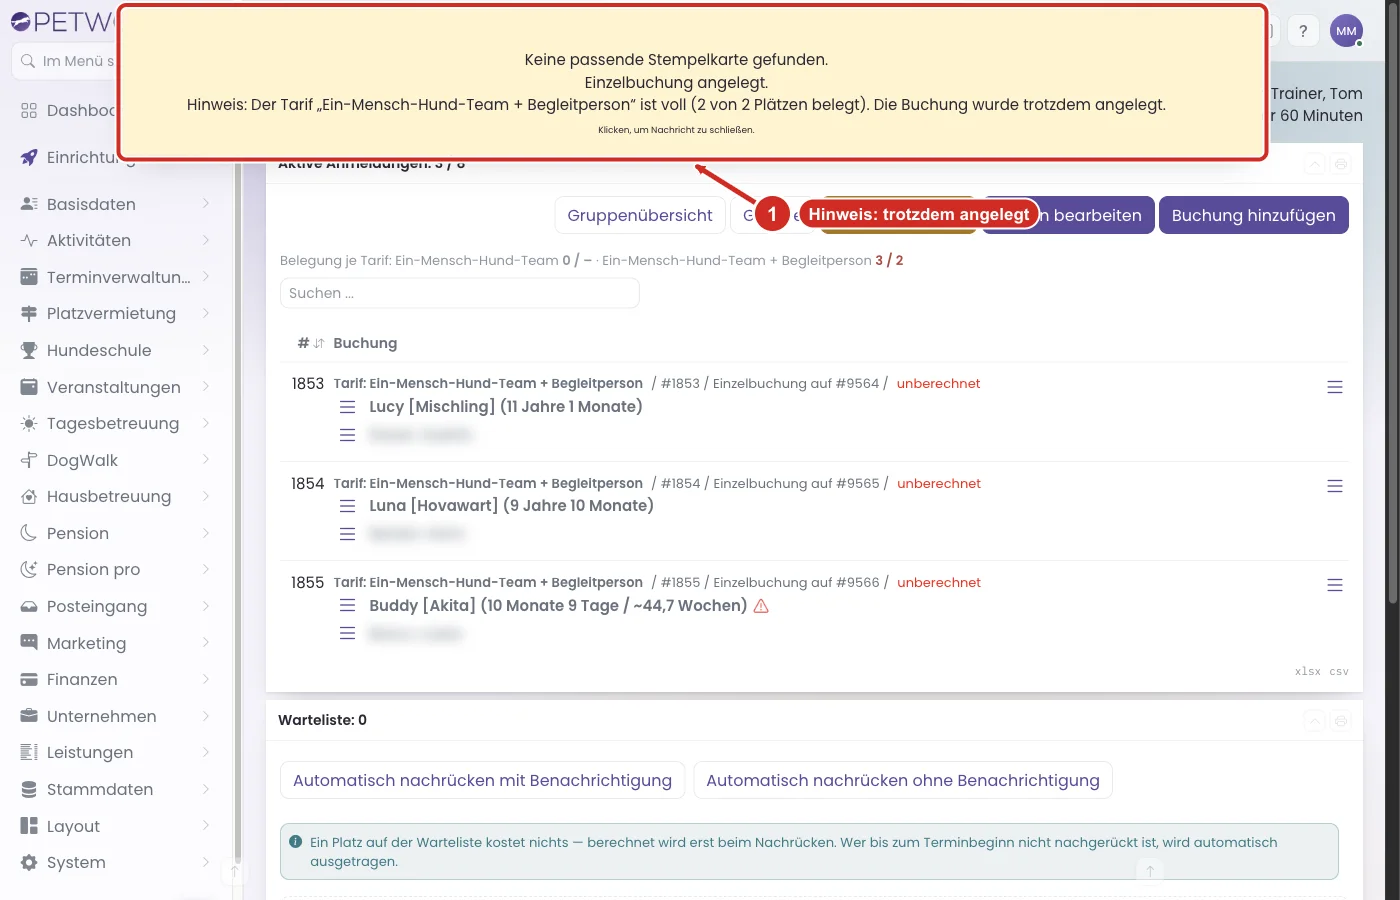Export the booking list as xlsx
Screen dimensions: 1400x900
coord(1308,672)
